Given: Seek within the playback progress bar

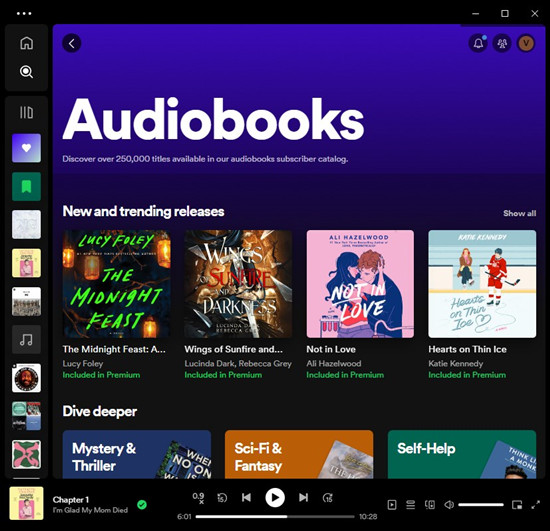Looking at the screenshot, I should (x=275, y=517).
